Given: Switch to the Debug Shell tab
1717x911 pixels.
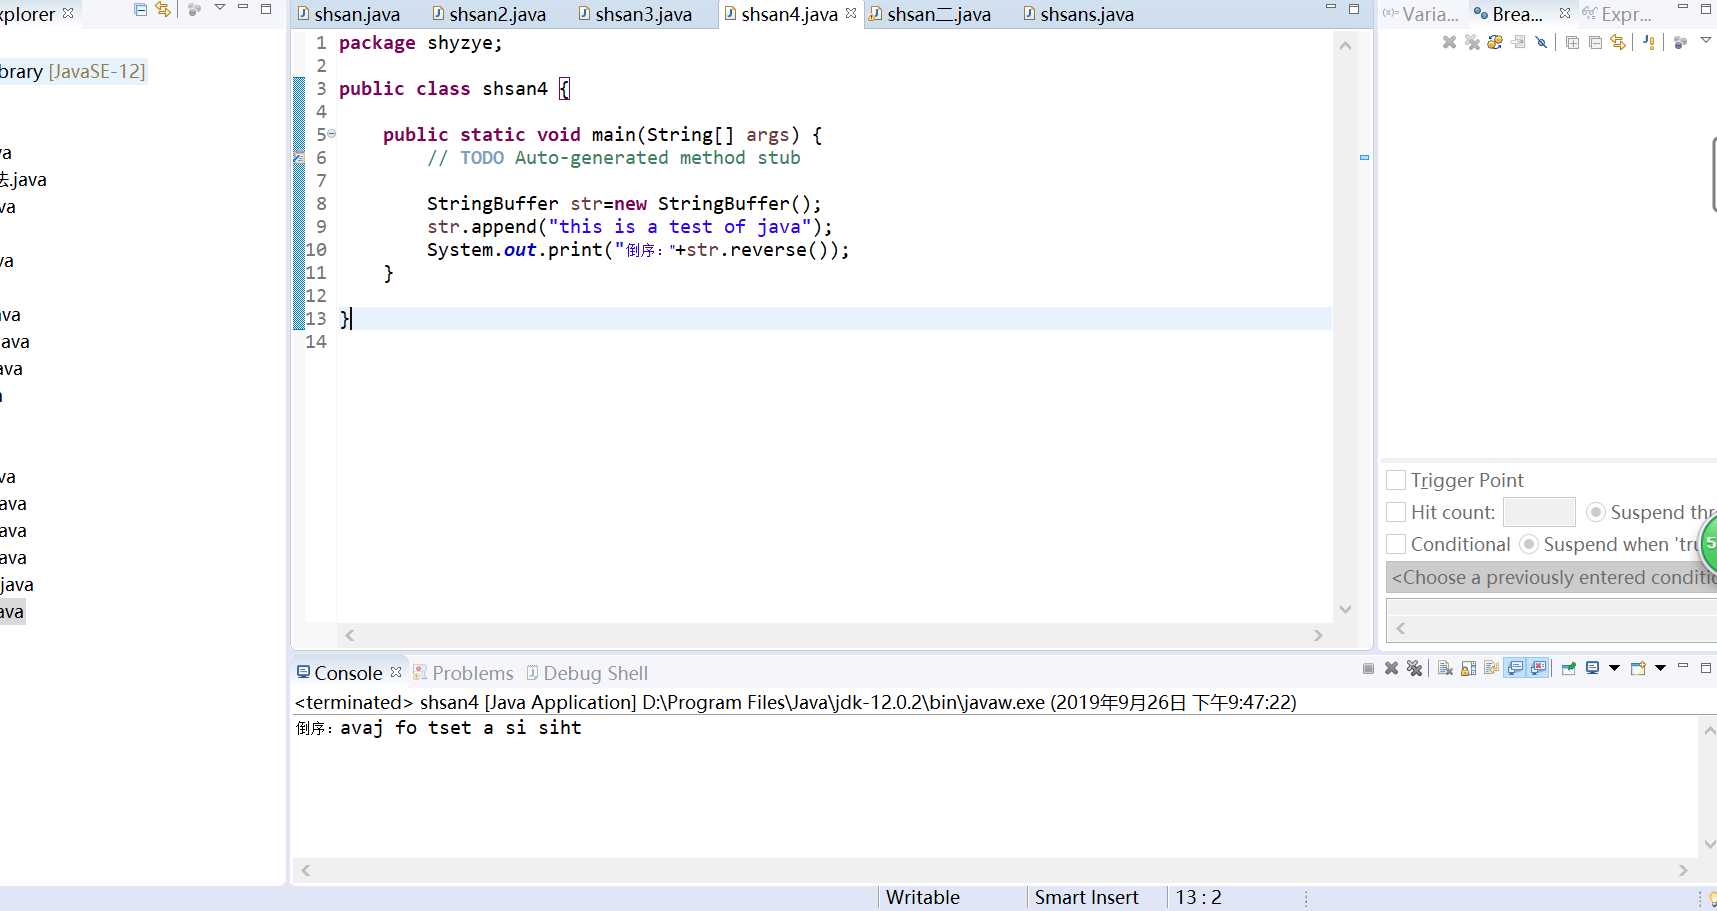Looking at the screenshot, I should point(587,673).
